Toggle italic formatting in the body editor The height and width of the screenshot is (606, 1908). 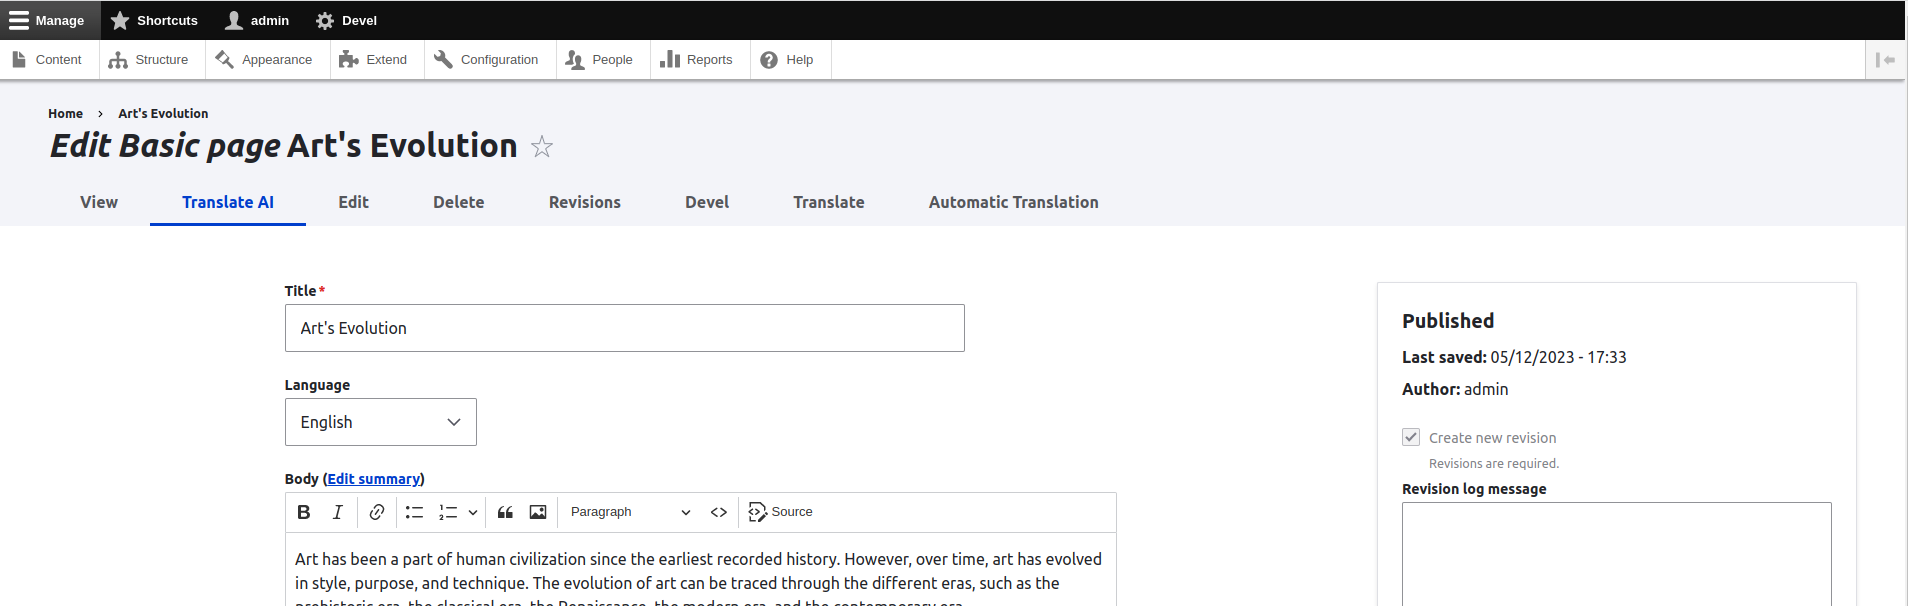(338, 512)
